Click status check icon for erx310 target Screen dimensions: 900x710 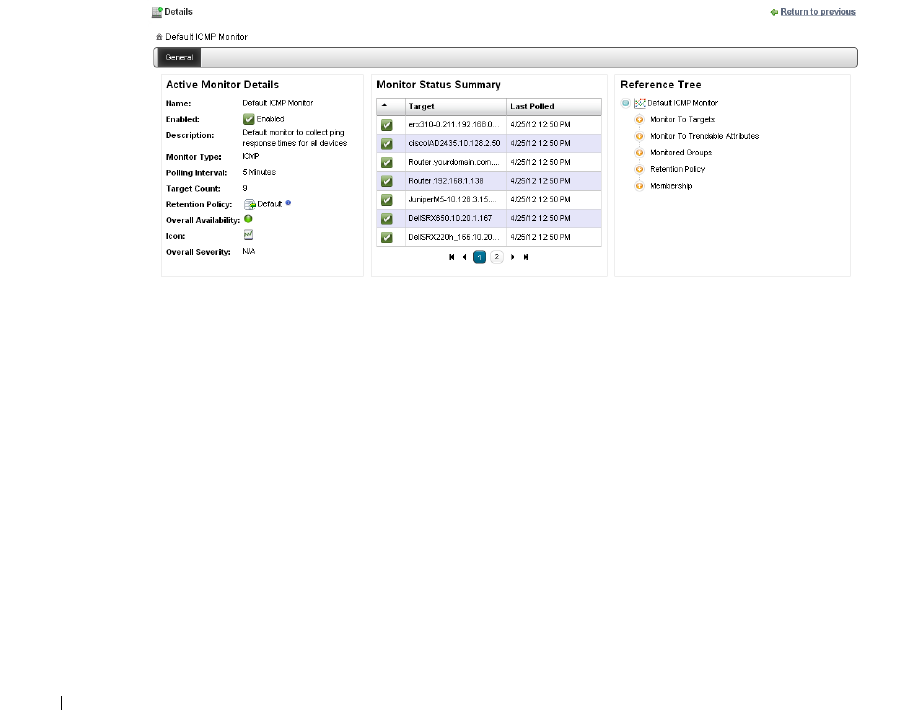pos(387,125)
